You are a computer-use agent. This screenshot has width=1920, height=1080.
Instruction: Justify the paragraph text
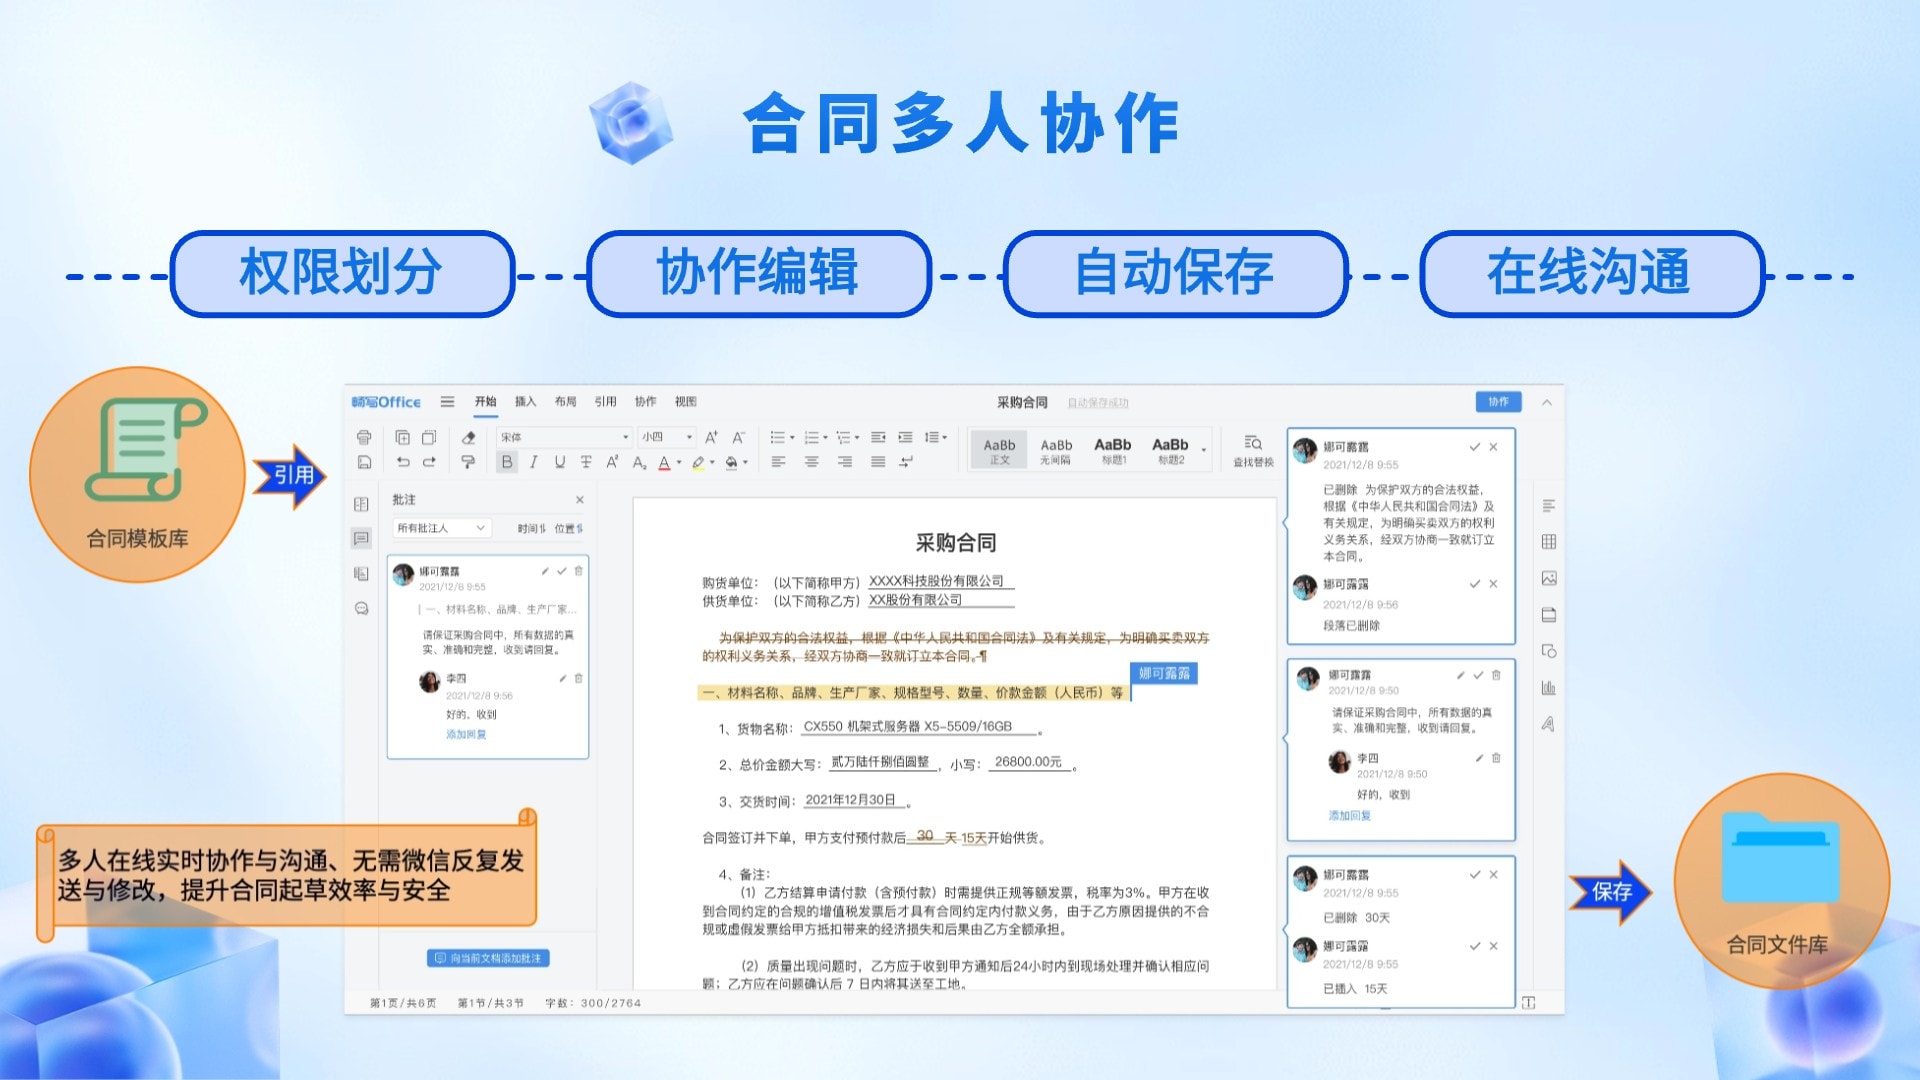878,462
